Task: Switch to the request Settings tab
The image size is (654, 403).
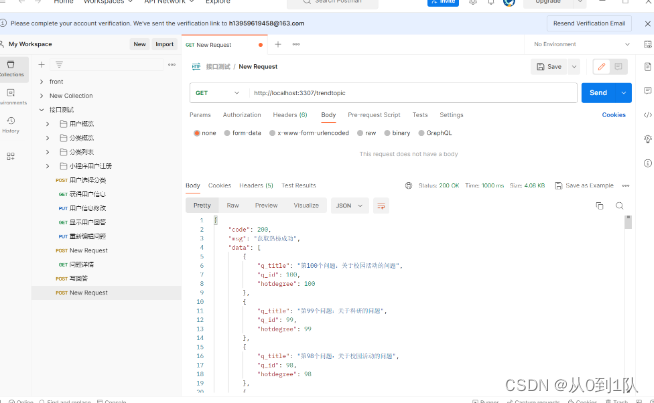Action: (451, 115)
